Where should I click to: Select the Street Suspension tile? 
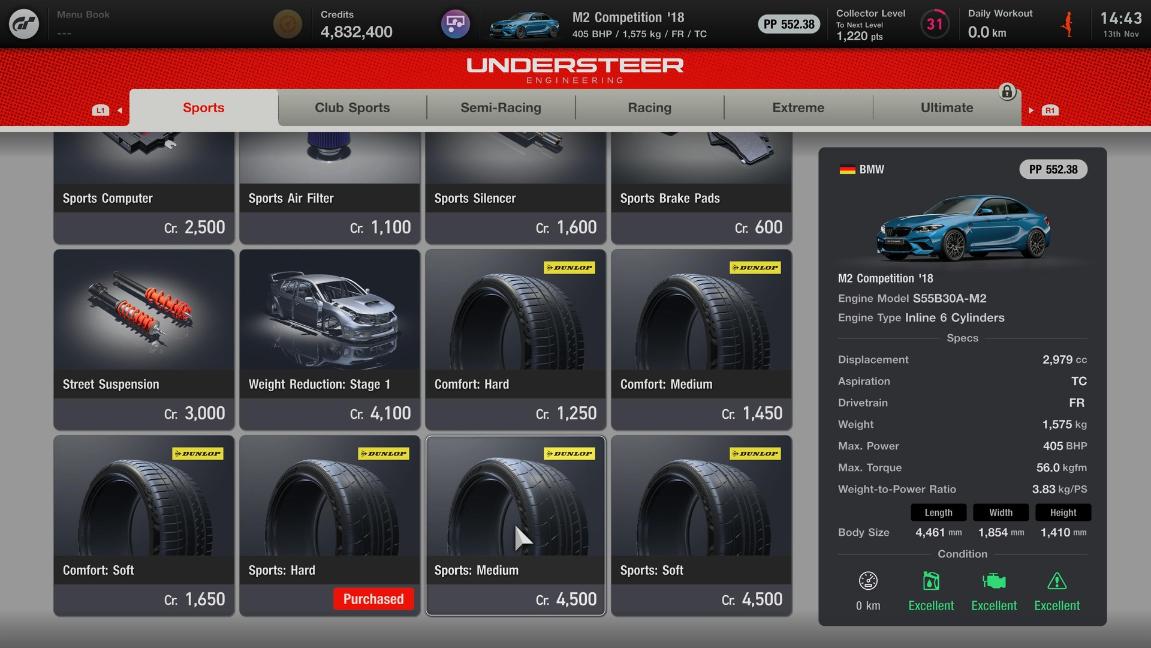(143, 338)
